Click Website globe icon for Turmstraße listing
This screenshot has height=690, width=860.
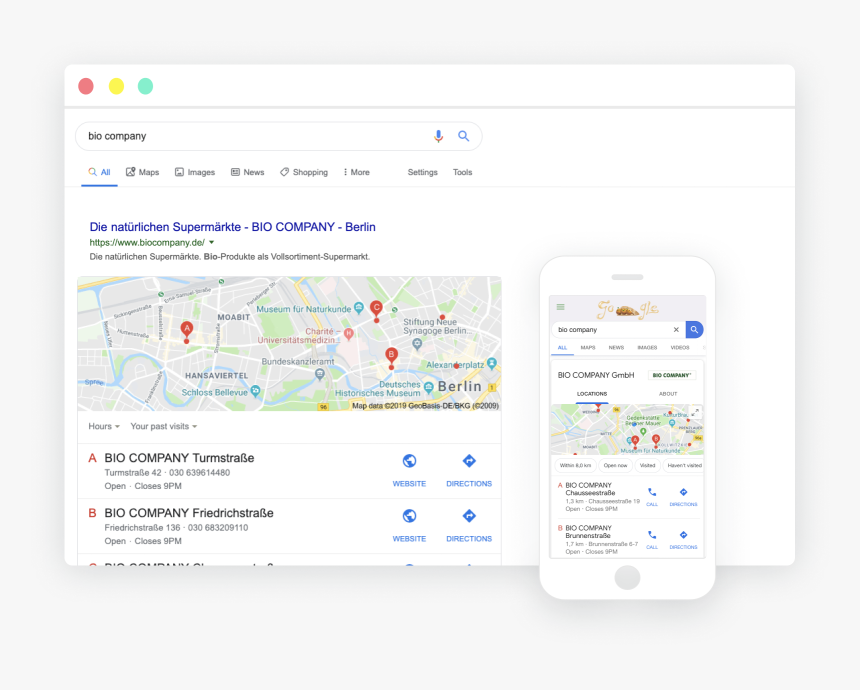409,461
